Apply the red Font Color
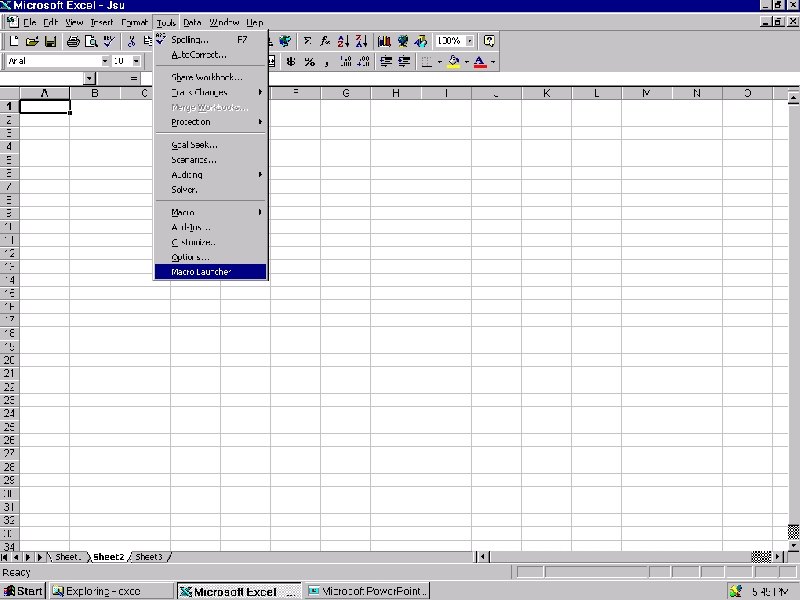The height and width of the screenshot is (600, 800). tap(480, 62)
